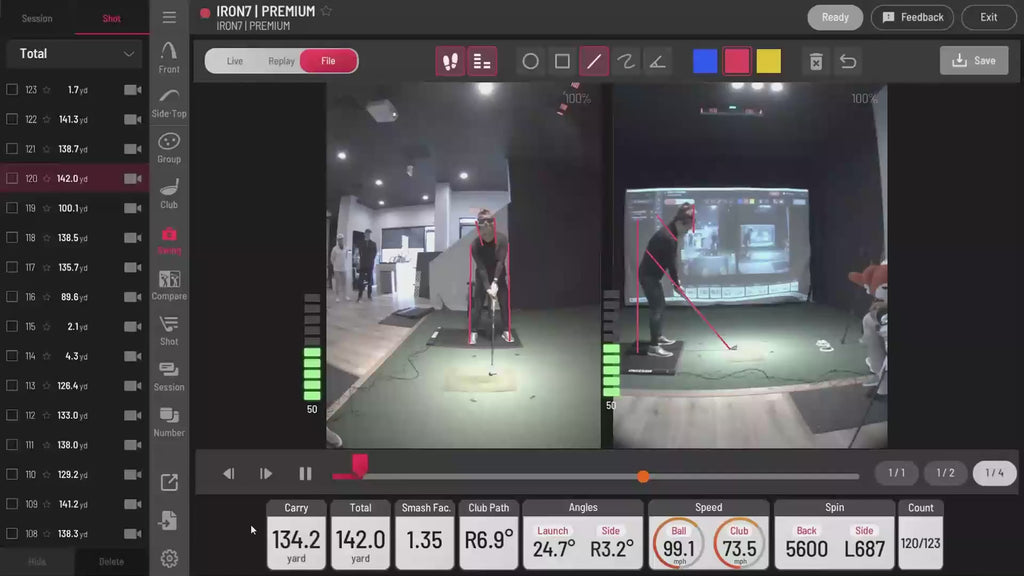The height and width of the screenshot is (576, 1024).
Task: Open video for shot 122
Action: [x=133, y=120]
